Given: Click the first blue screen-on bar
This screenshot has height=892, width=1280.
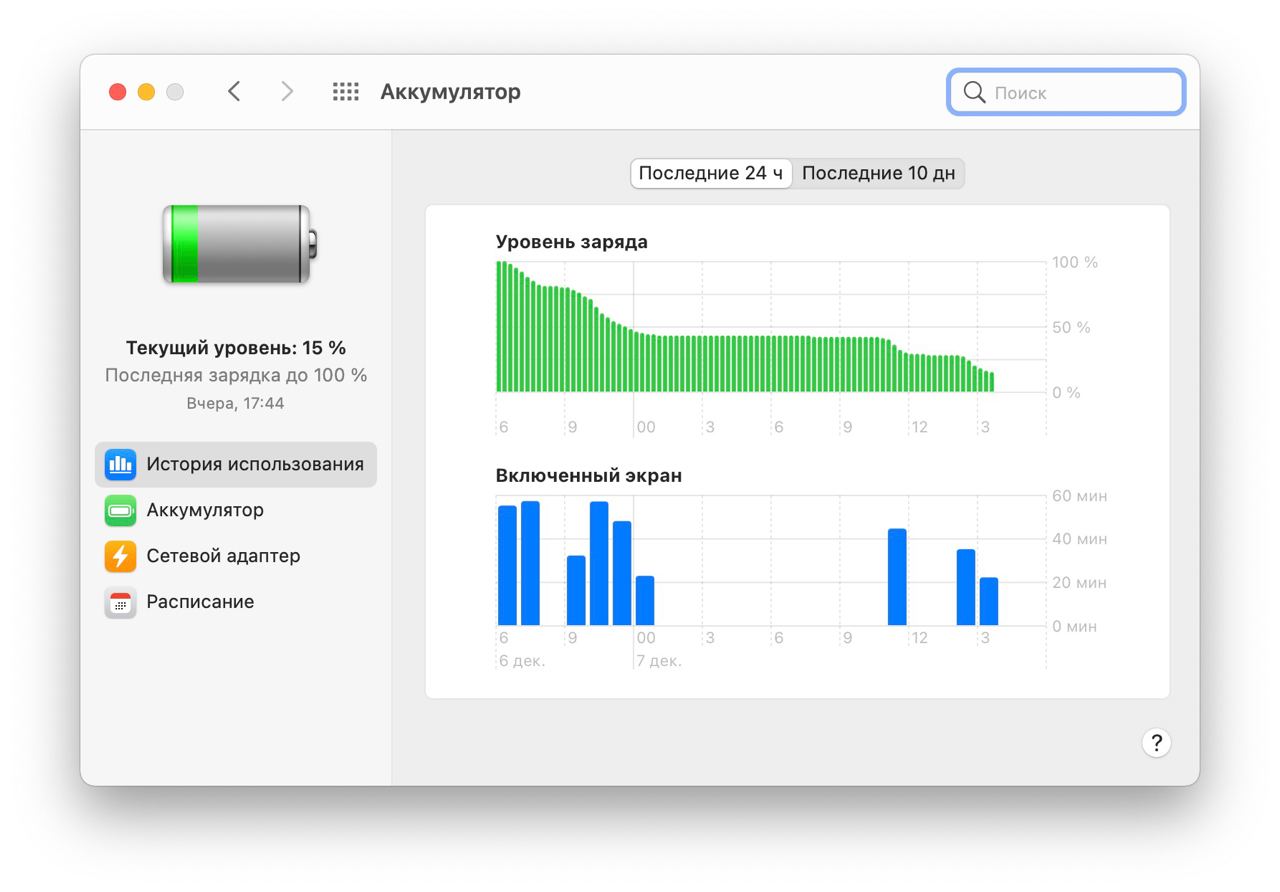Looking at the screenshot, I should tap(507, 565).
